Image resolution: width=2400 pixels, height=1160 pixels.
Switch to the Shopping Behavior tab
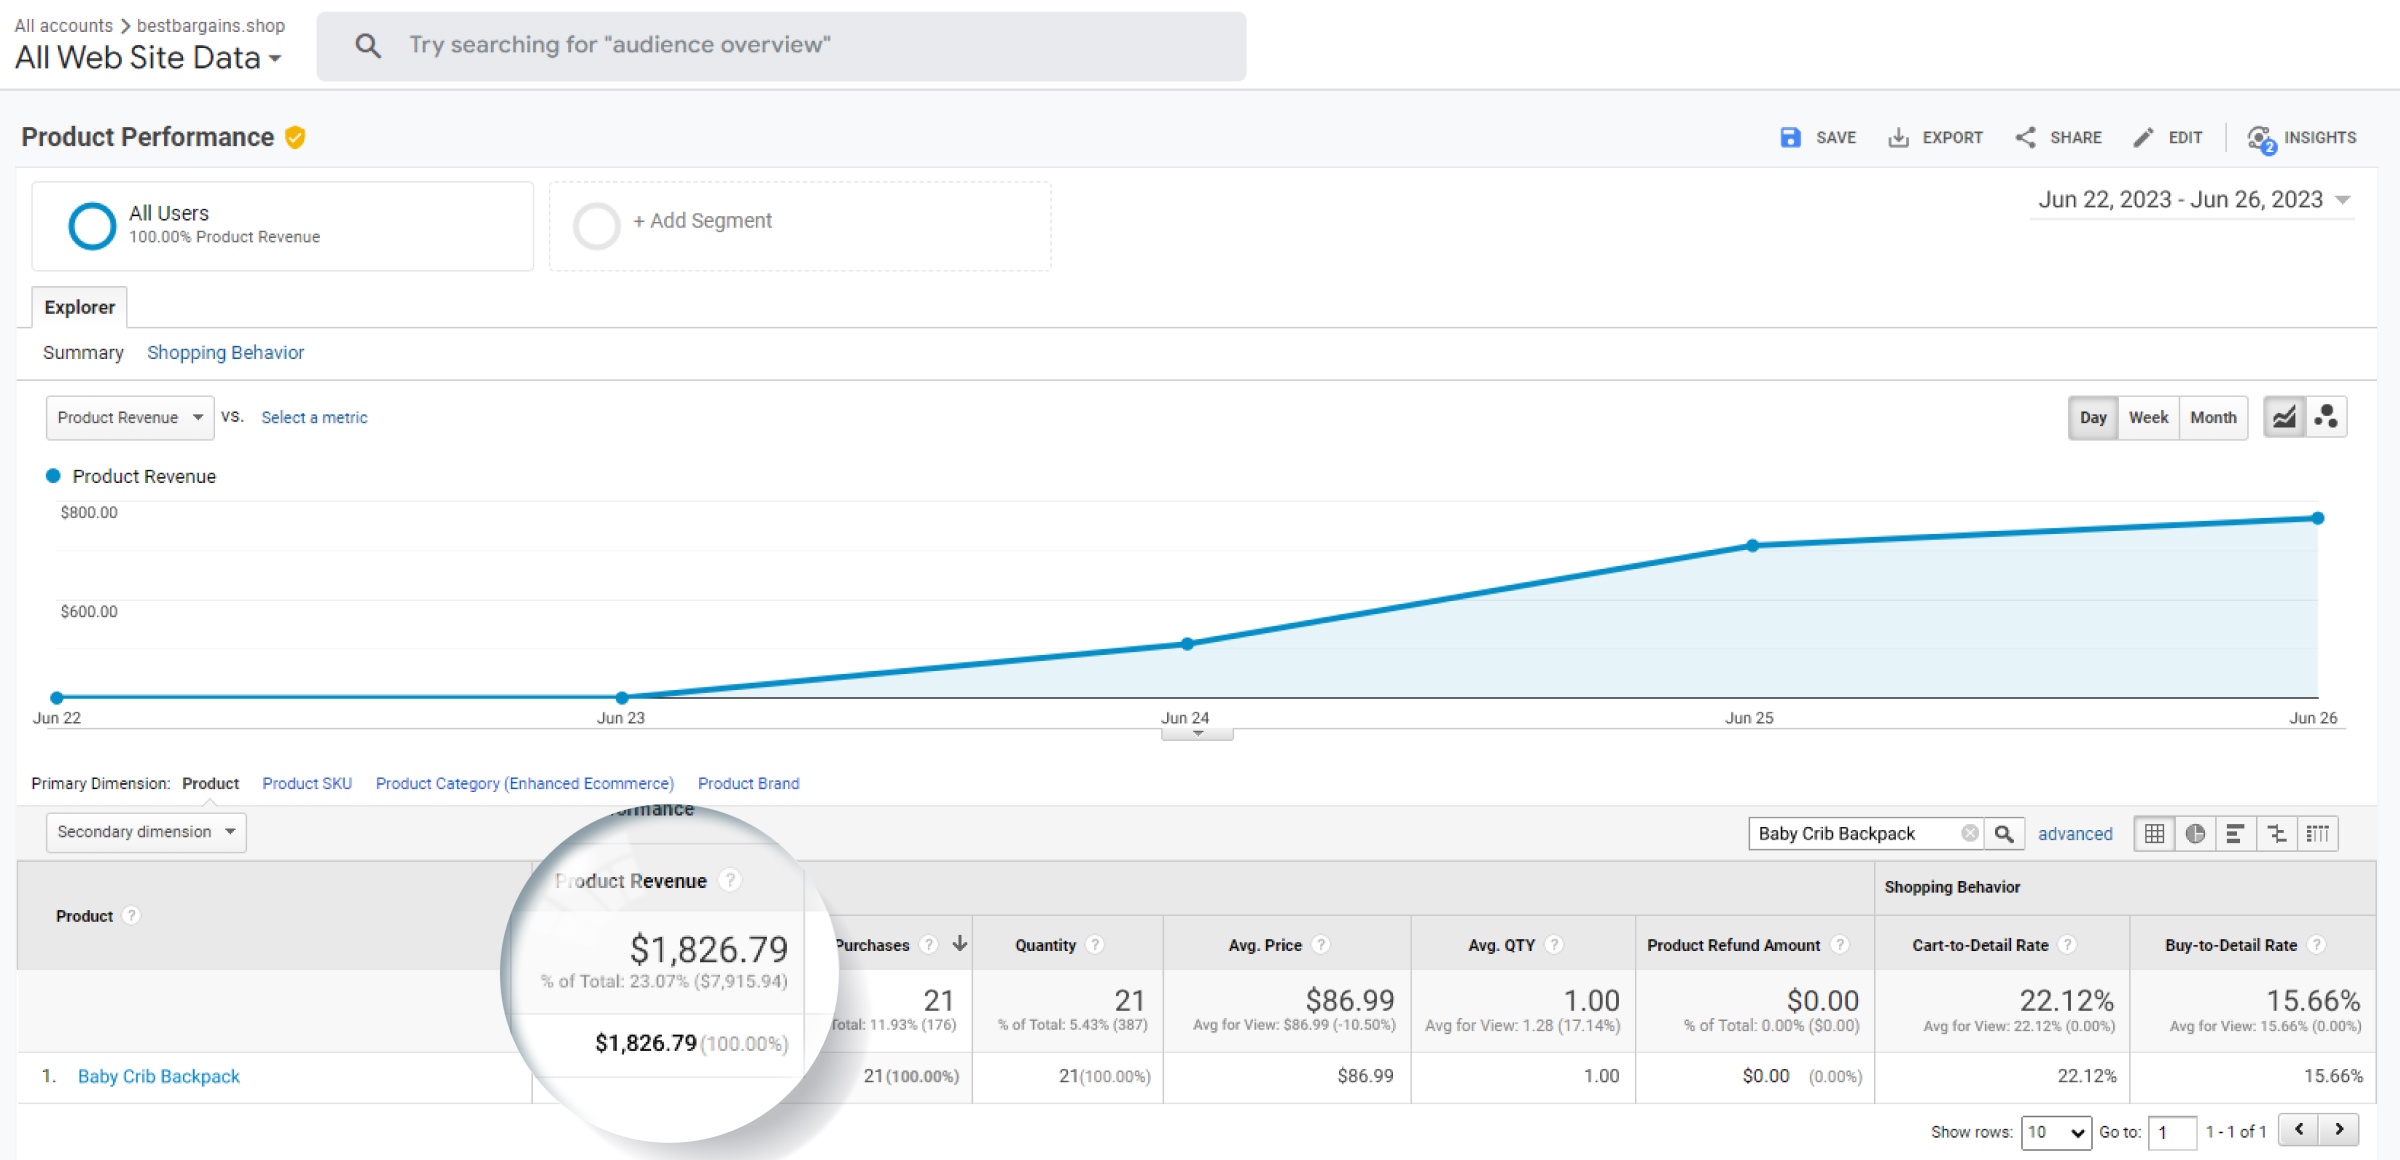pyautogui.click(x=225, y=352)
